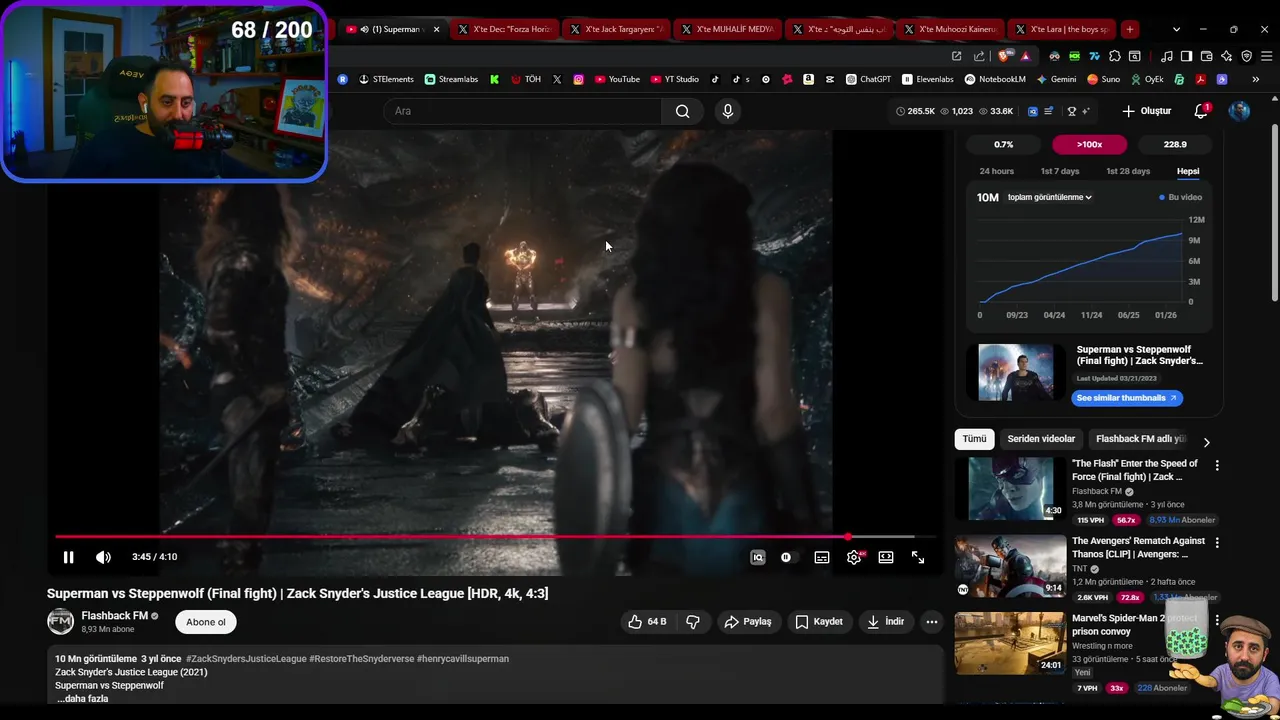Screen dimensions: 1280x720
Task: Open the Gemini bookmark
Action: pos(1056,79)
